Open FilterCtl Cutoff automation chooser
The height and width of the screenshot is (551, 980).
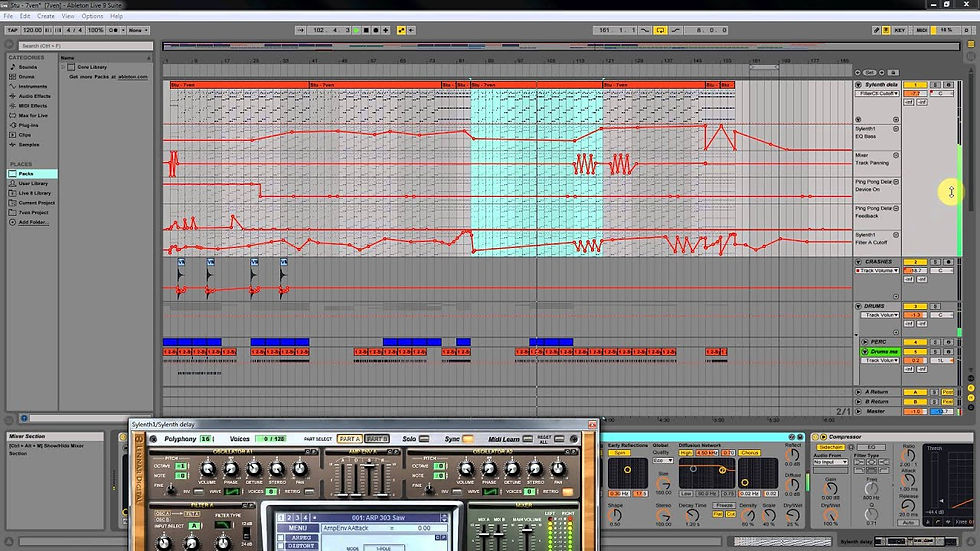pyautogui.click(x=878, y=93)
